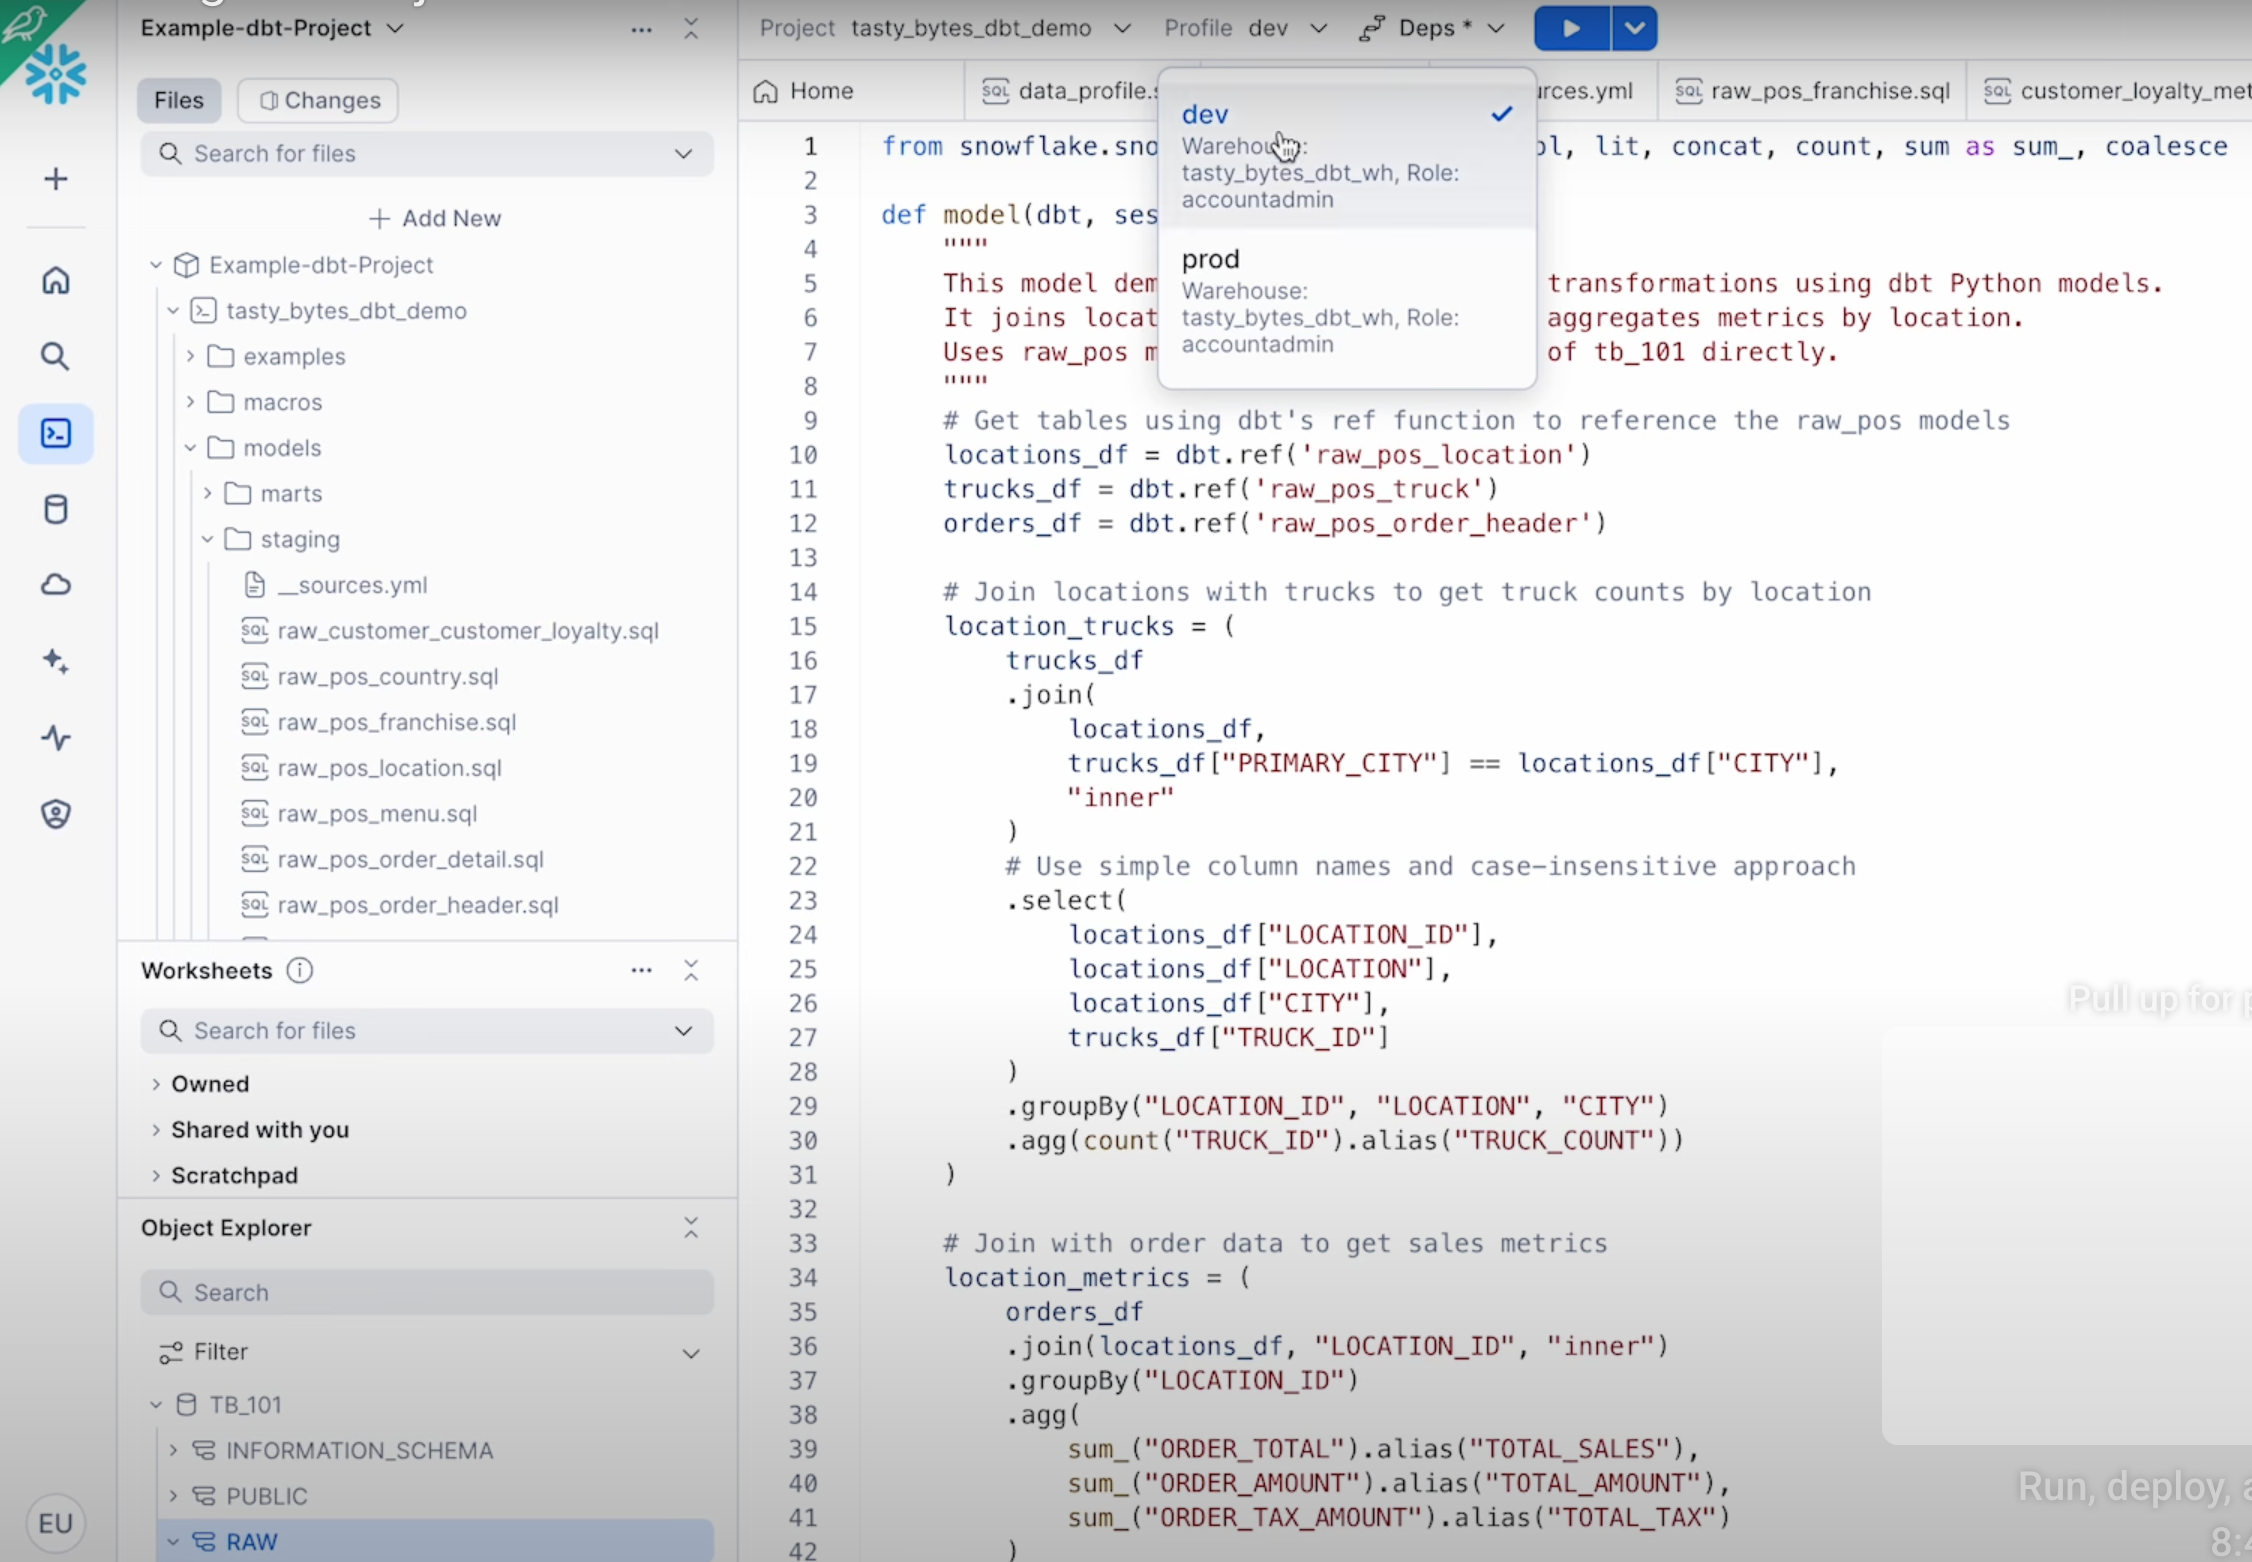The height and width of the screenshot is (1562, 2252).
Task: Collapse Example-dbt-Project tree root
Action: pos(156,265)
